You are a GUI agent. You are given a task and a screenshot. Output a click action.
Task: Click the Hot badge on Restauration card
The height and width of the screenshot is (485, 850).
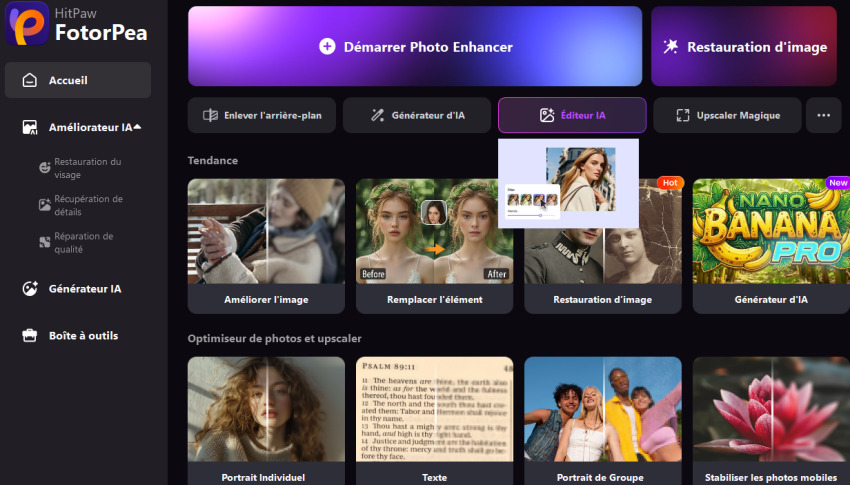670,183
